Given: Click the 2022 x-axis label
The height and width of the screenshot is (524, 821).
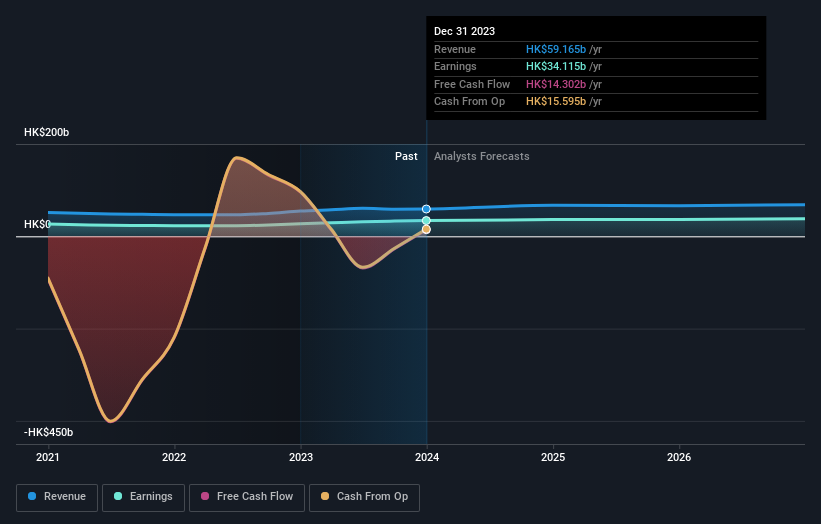Looking at the screenshot, I should pos(174,457).
